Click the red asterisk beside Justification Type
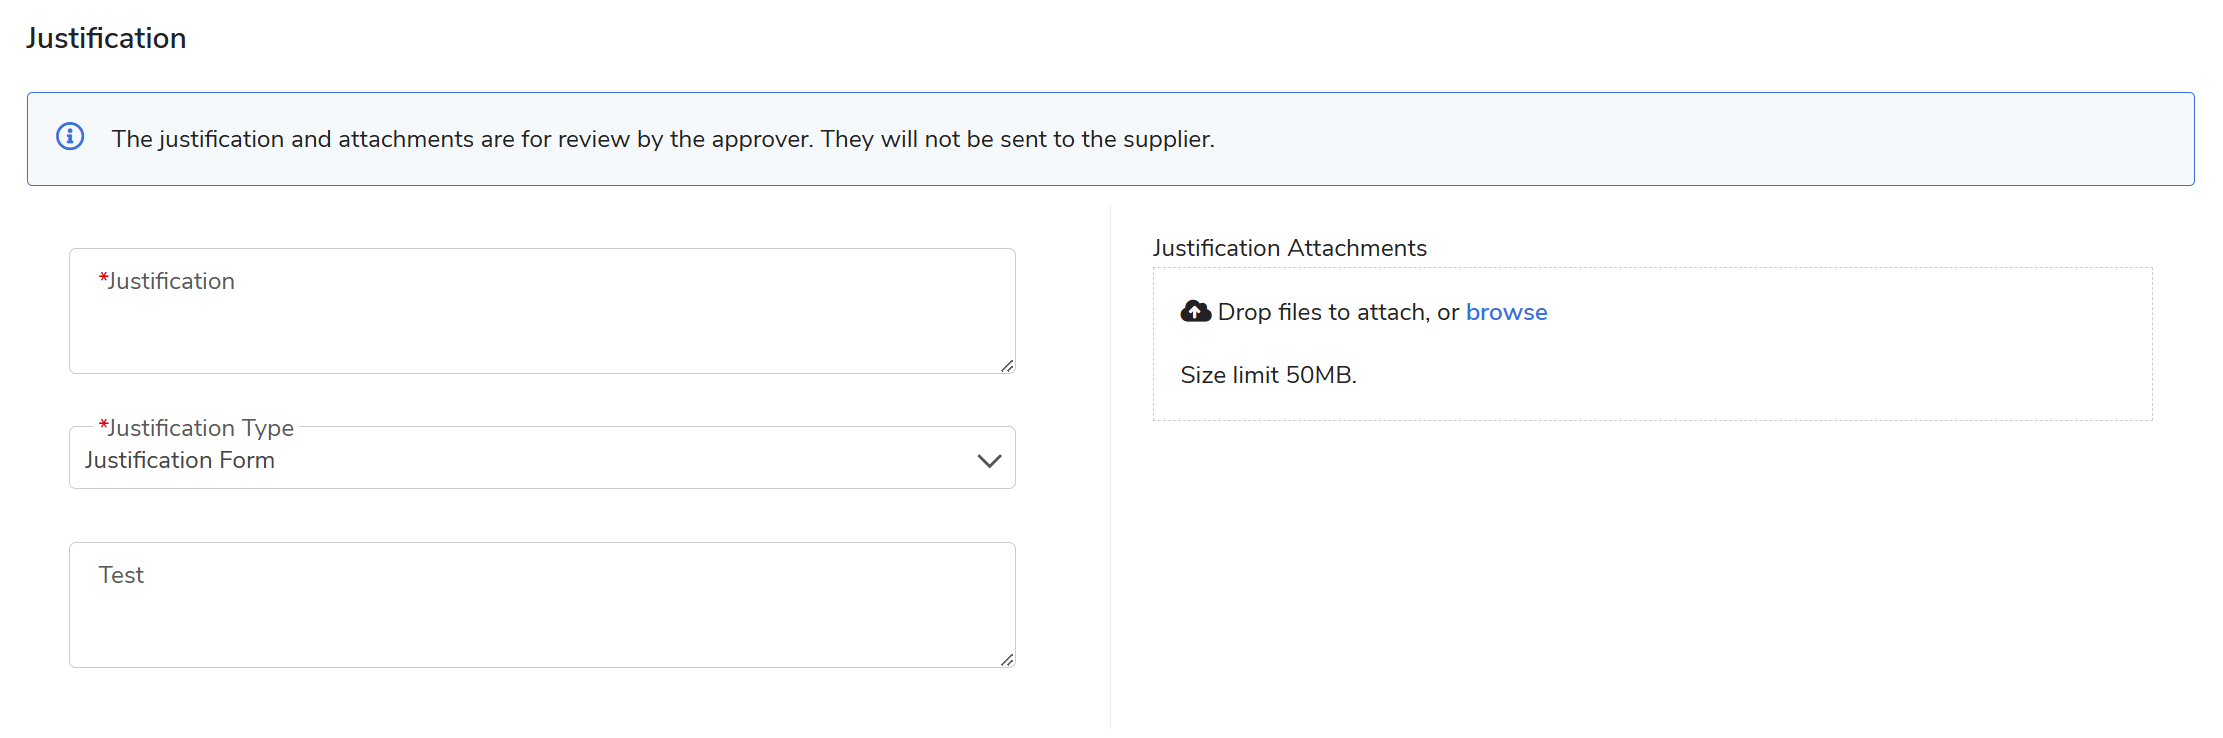 [x=103, y=425]
